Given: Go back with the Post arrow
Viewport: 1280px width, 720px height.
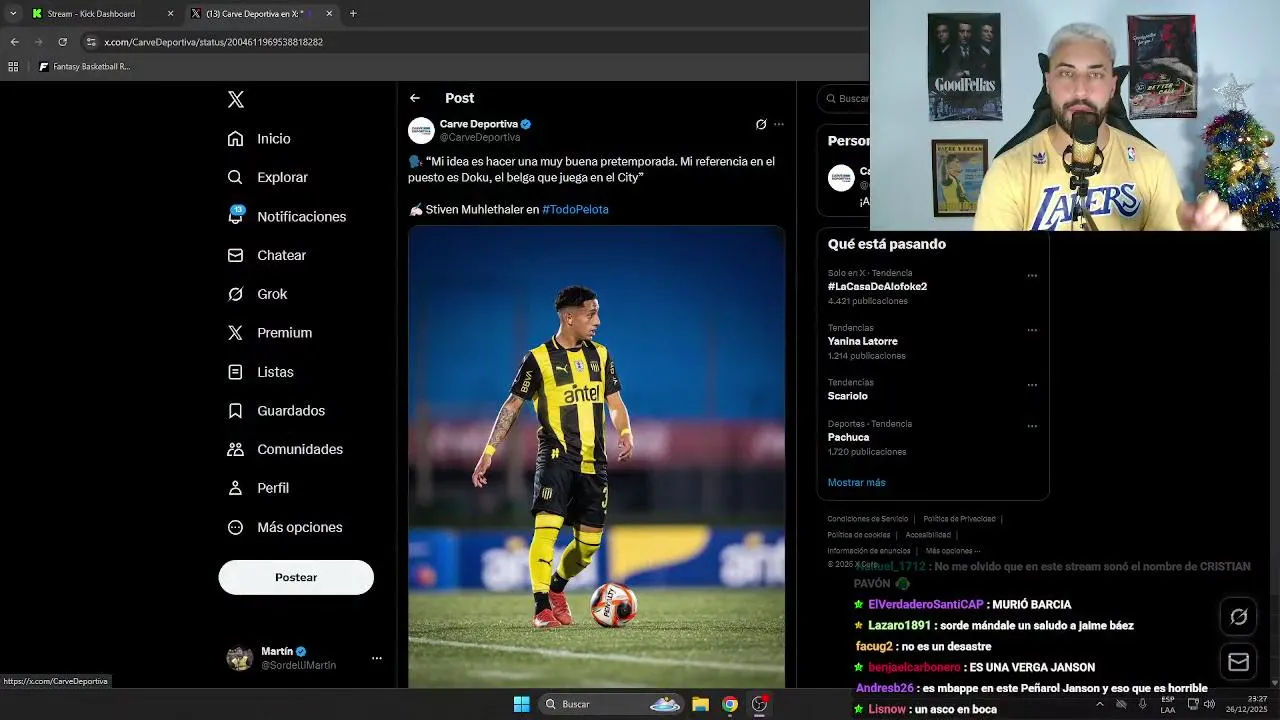Looking at the screenshot, I should tap(415, 98).
